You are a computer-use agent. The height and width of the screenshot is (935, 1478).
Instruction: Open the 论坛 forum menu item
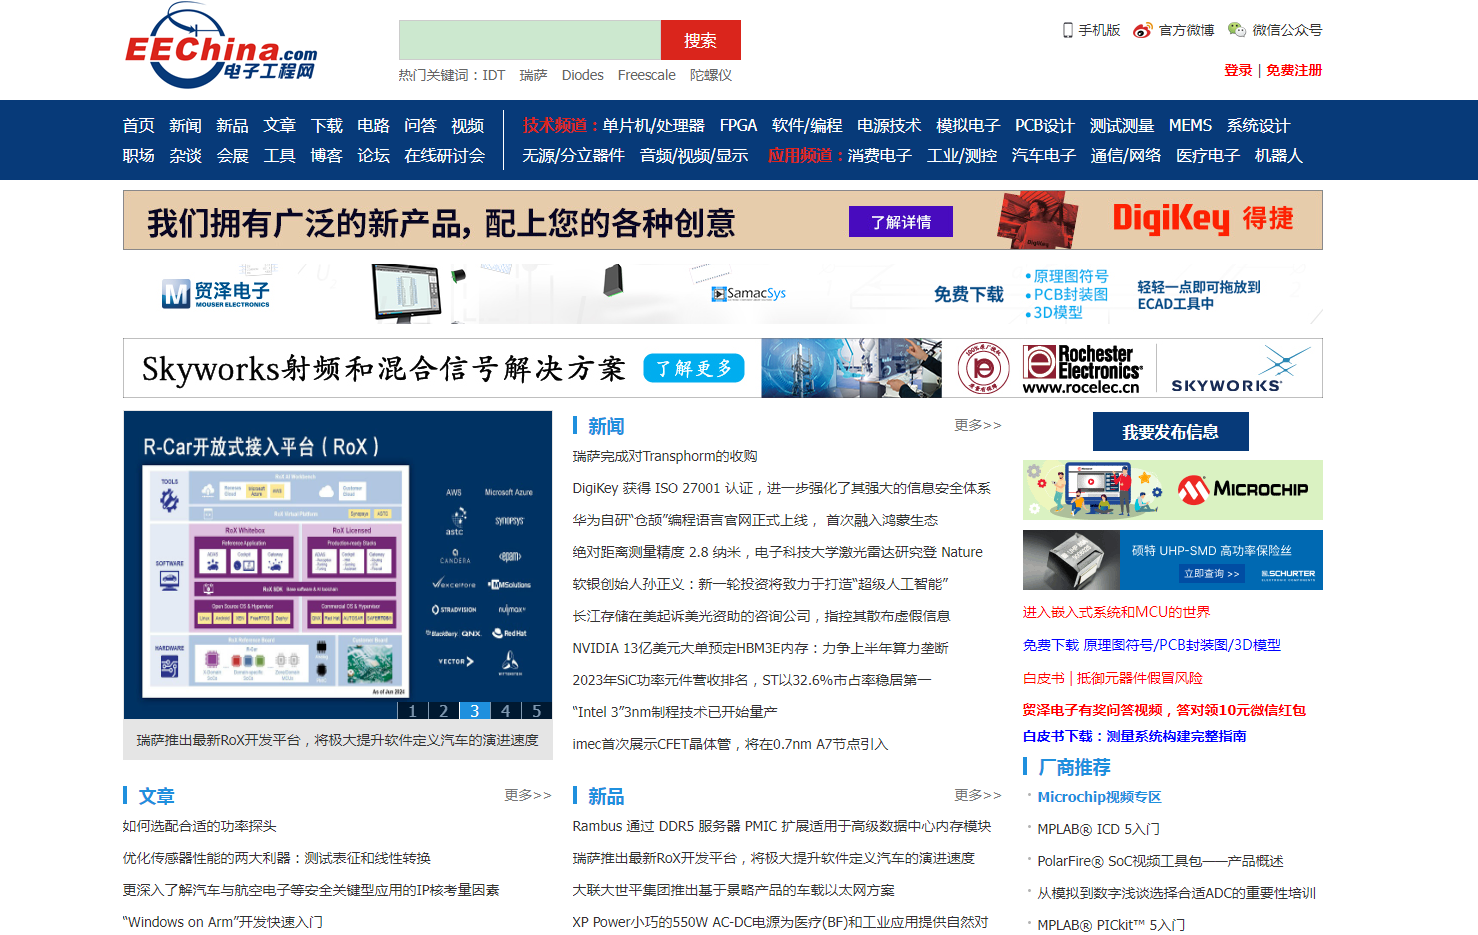click(373, 155)
